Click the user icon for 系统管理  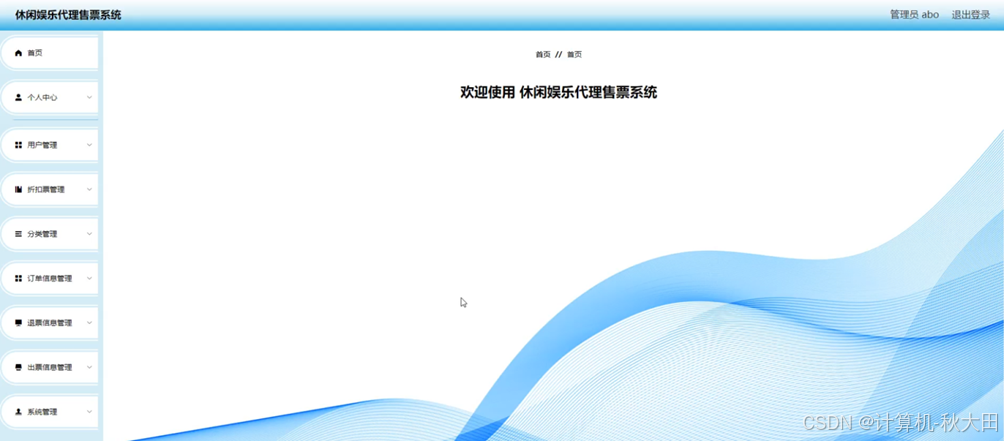point(19,412)
